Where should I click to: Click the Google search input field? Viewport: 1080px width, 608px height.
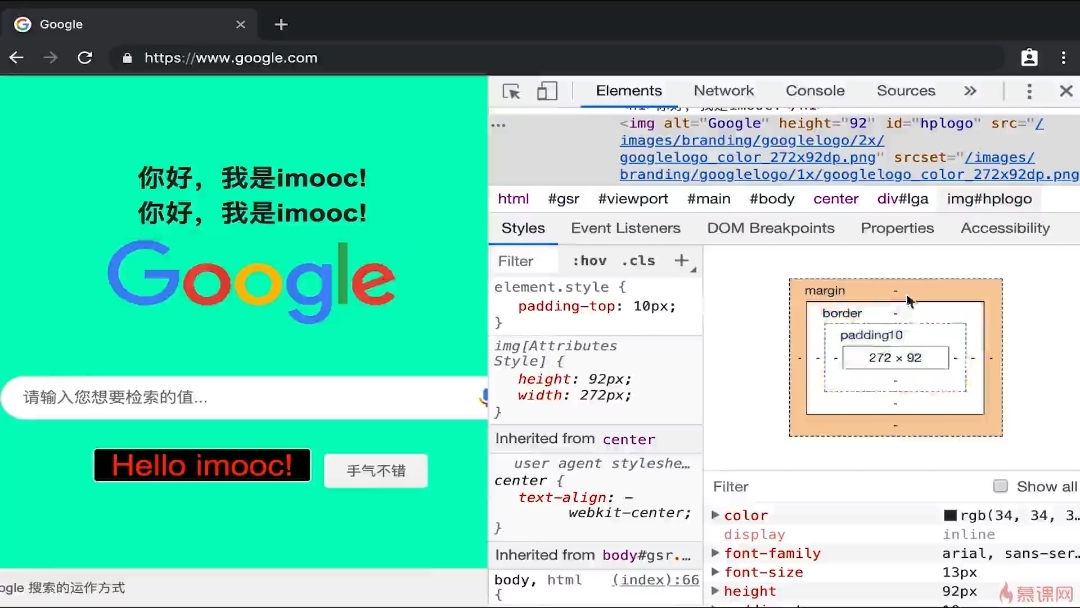click(x=240, y=397)
